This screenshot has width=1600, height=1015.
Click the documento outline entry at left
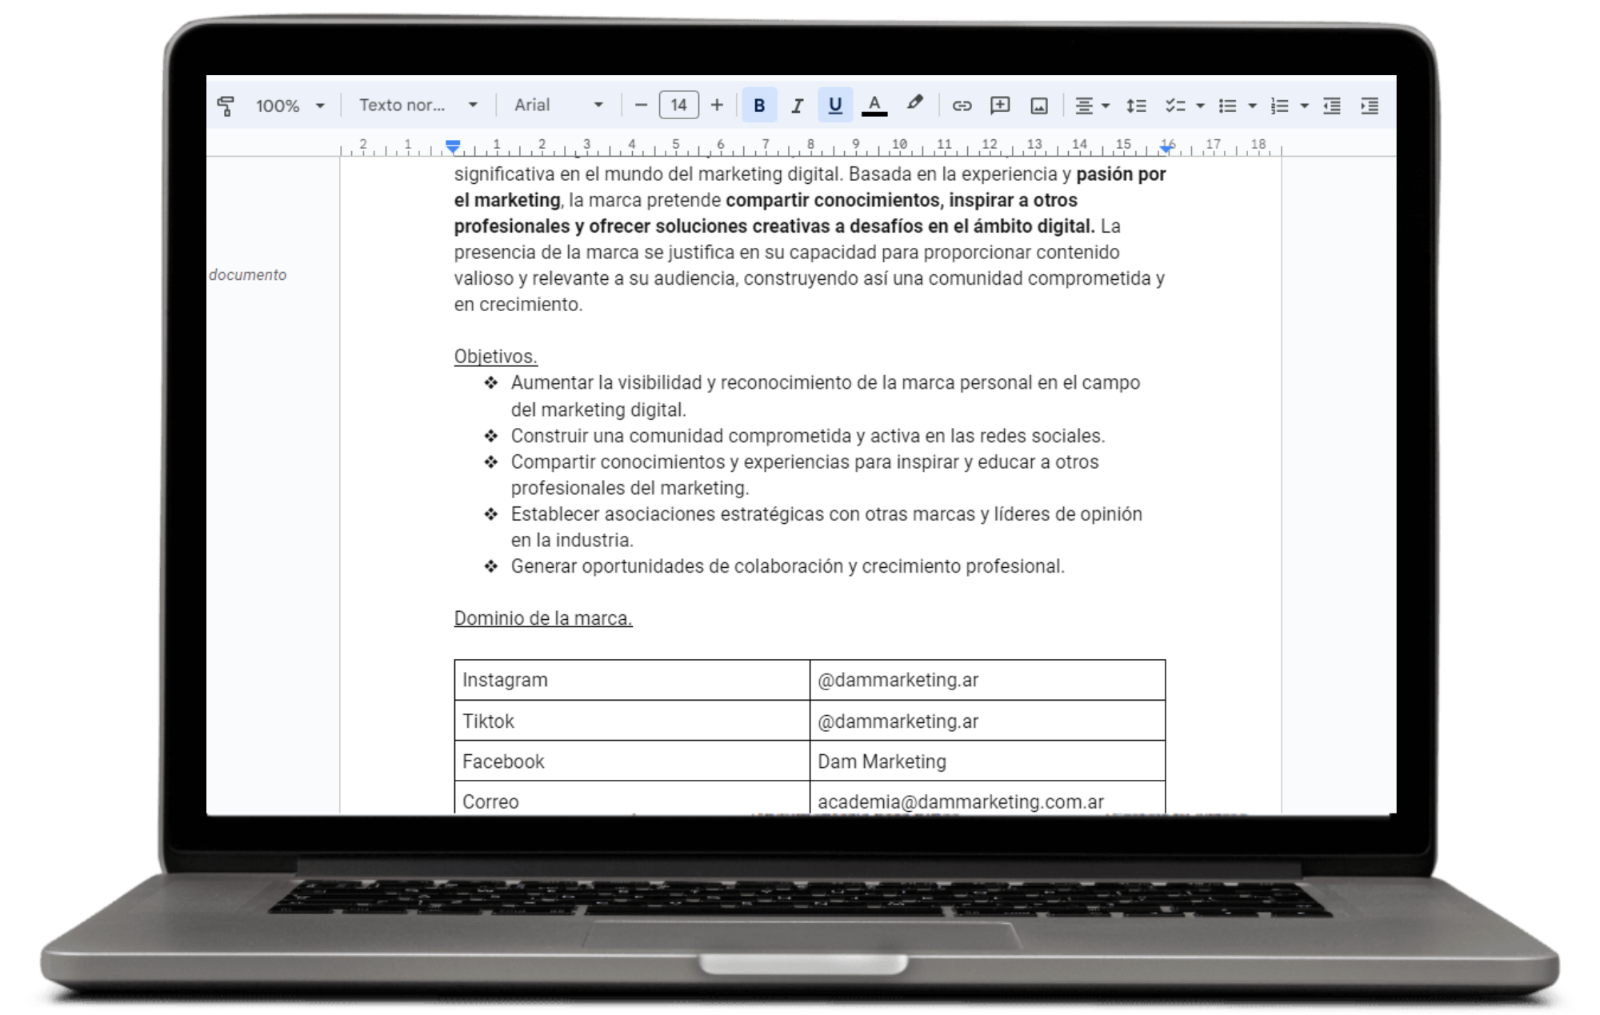(x=248, y=275)
